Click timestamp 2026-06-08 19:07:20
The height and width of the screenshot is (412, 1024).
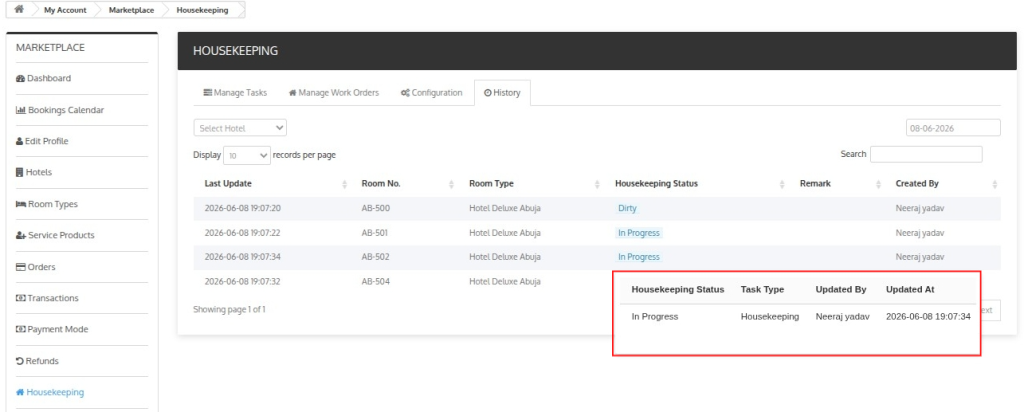pyautogui.click(x=242, y=209)
